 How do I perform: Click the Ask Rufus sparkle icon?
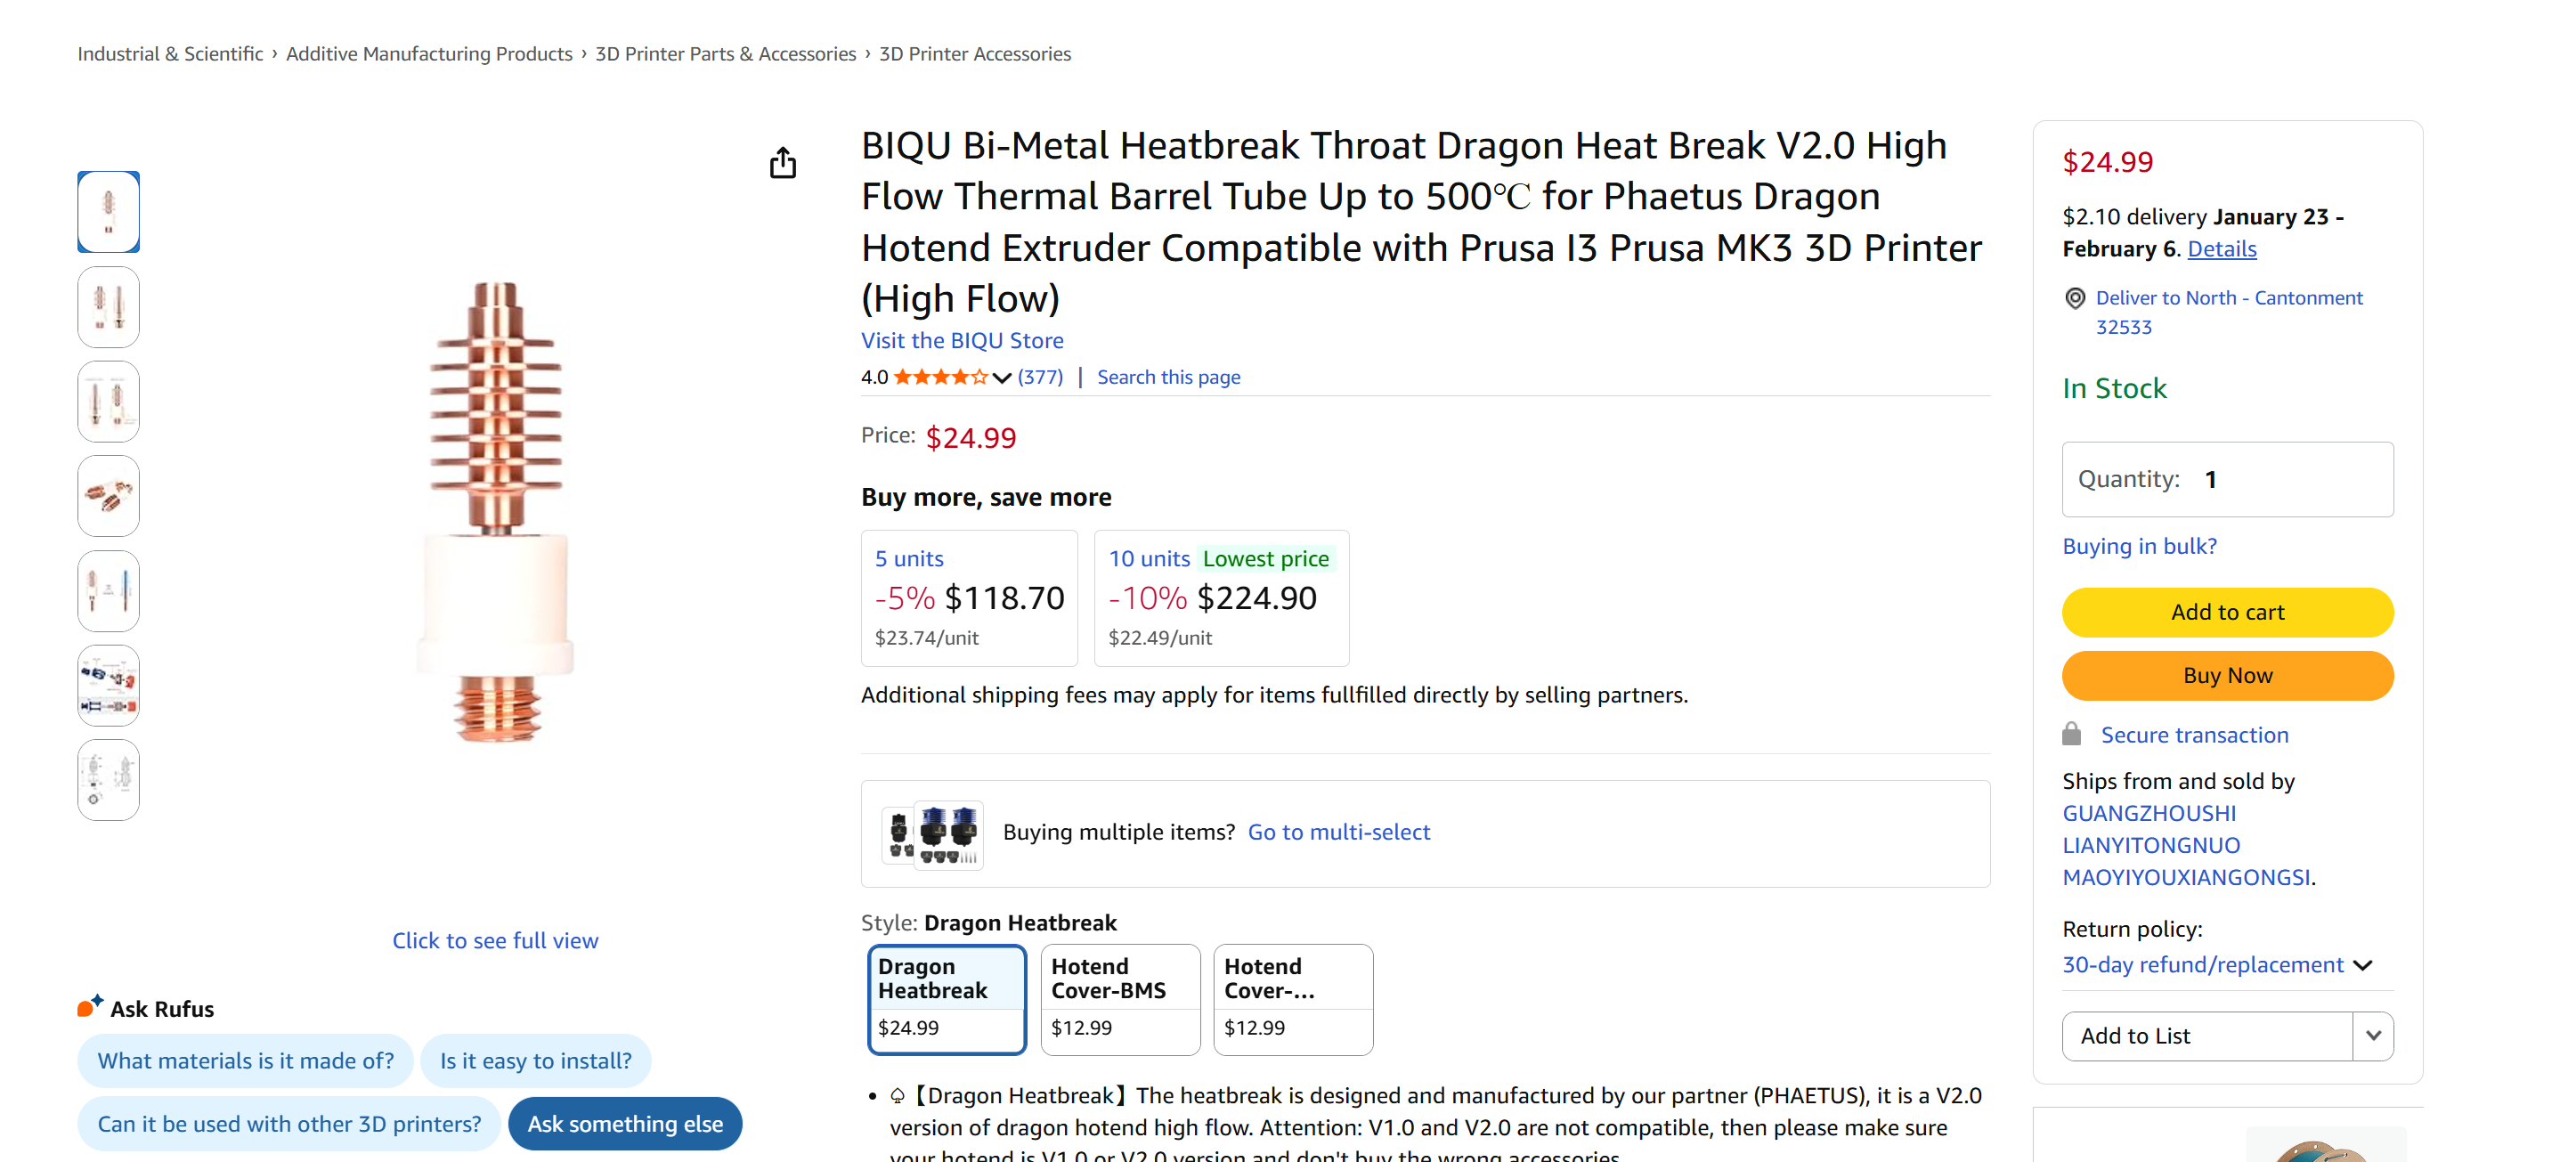click(x=90, y=1006)
